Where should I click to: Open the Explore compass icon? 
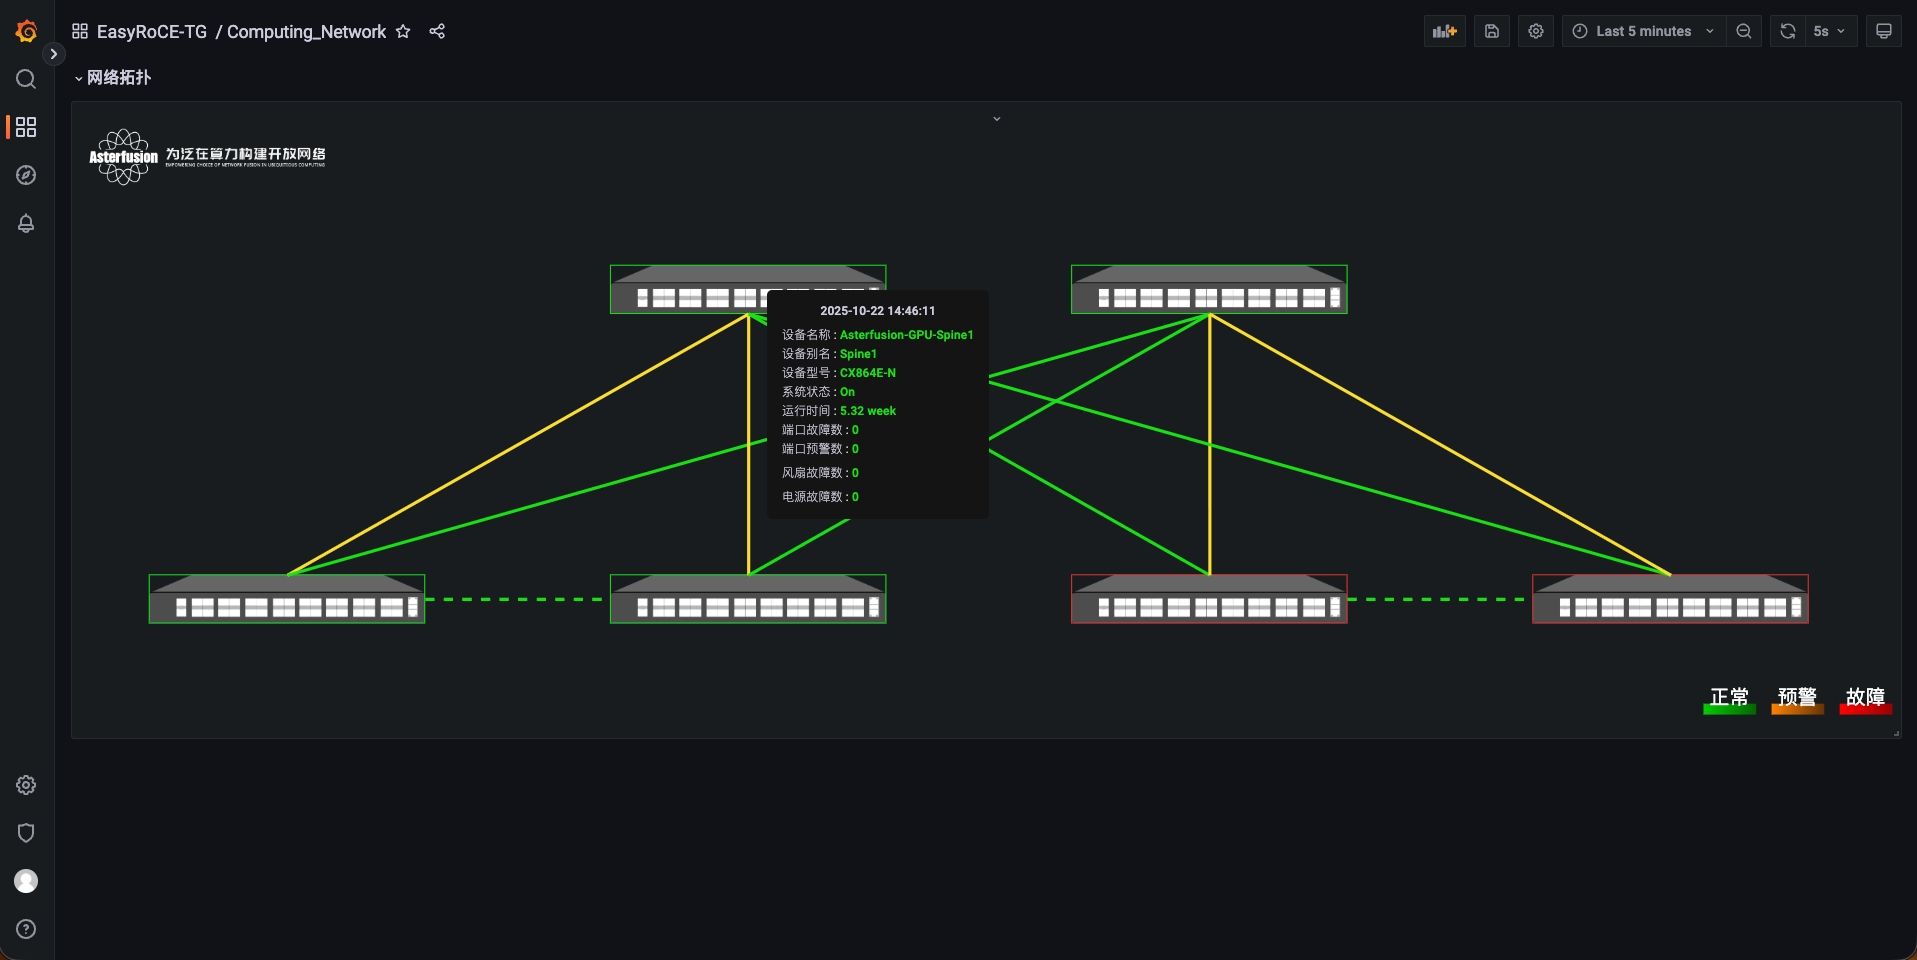point(26,175)
